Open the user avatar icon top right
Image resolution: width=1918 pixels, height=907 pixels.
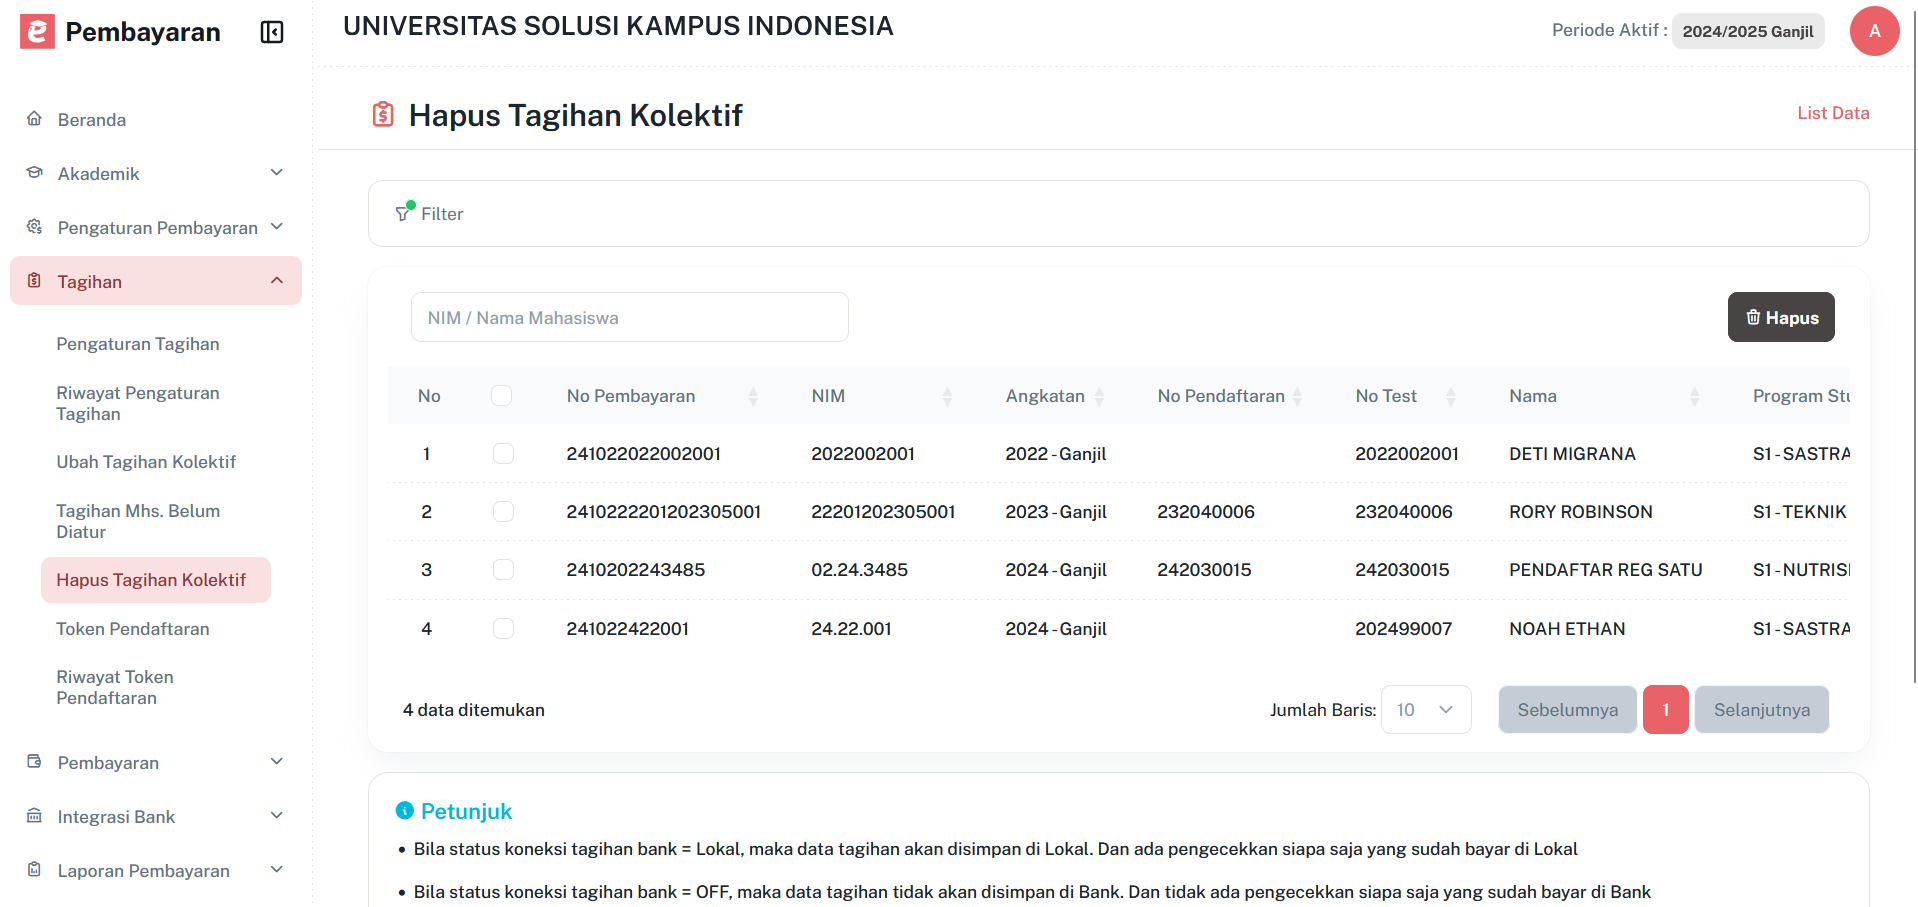[1874, 31]
